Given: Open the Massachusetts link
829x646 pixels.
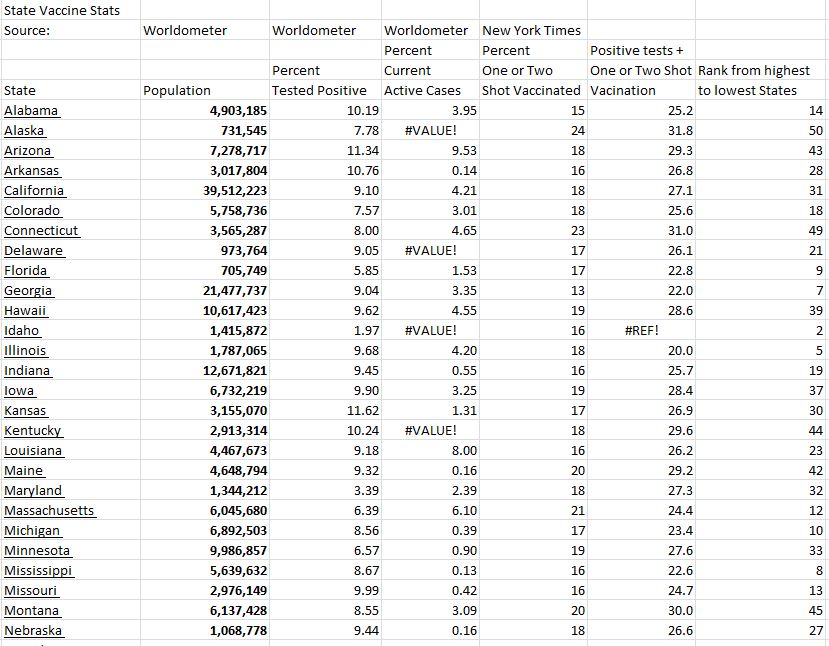Looking at the screenshot, I should point(50,511).
